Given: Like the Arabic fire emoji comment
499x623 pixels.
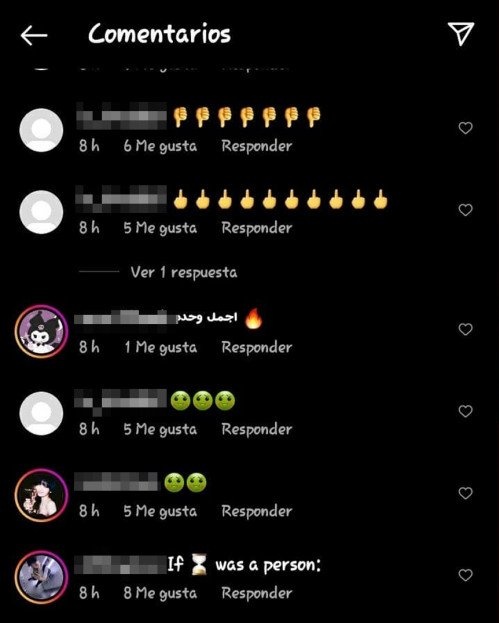Looking at the screenshot, I should click(465, 329).
